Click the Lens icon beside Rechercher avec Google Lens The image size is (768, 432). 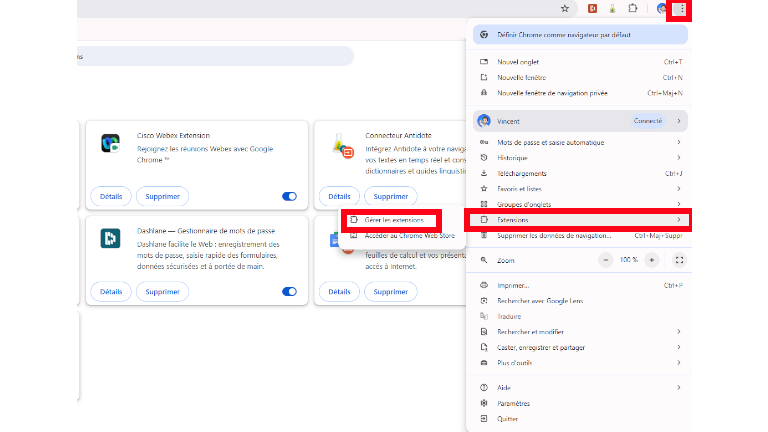tap(484, 301)
